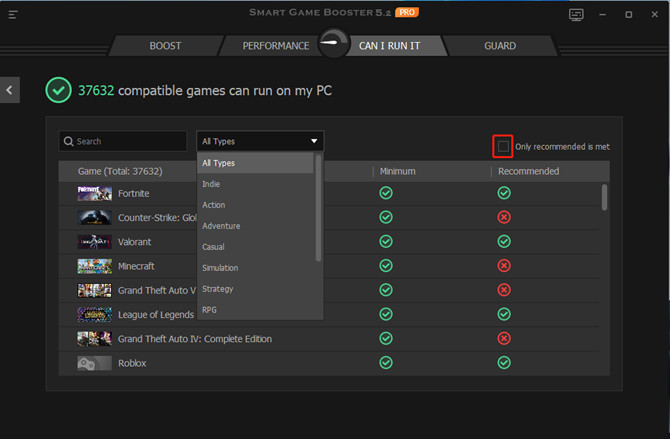Select the Roblox game name

coord(132,363)
